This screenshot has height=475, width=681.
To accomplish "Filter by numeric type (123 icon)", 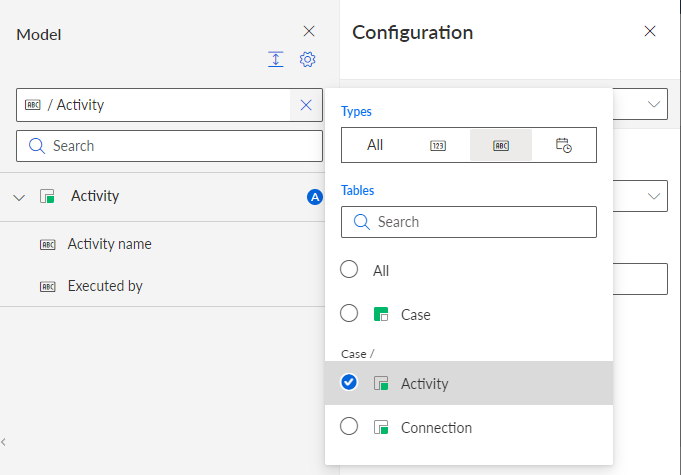I will [438, 145].
